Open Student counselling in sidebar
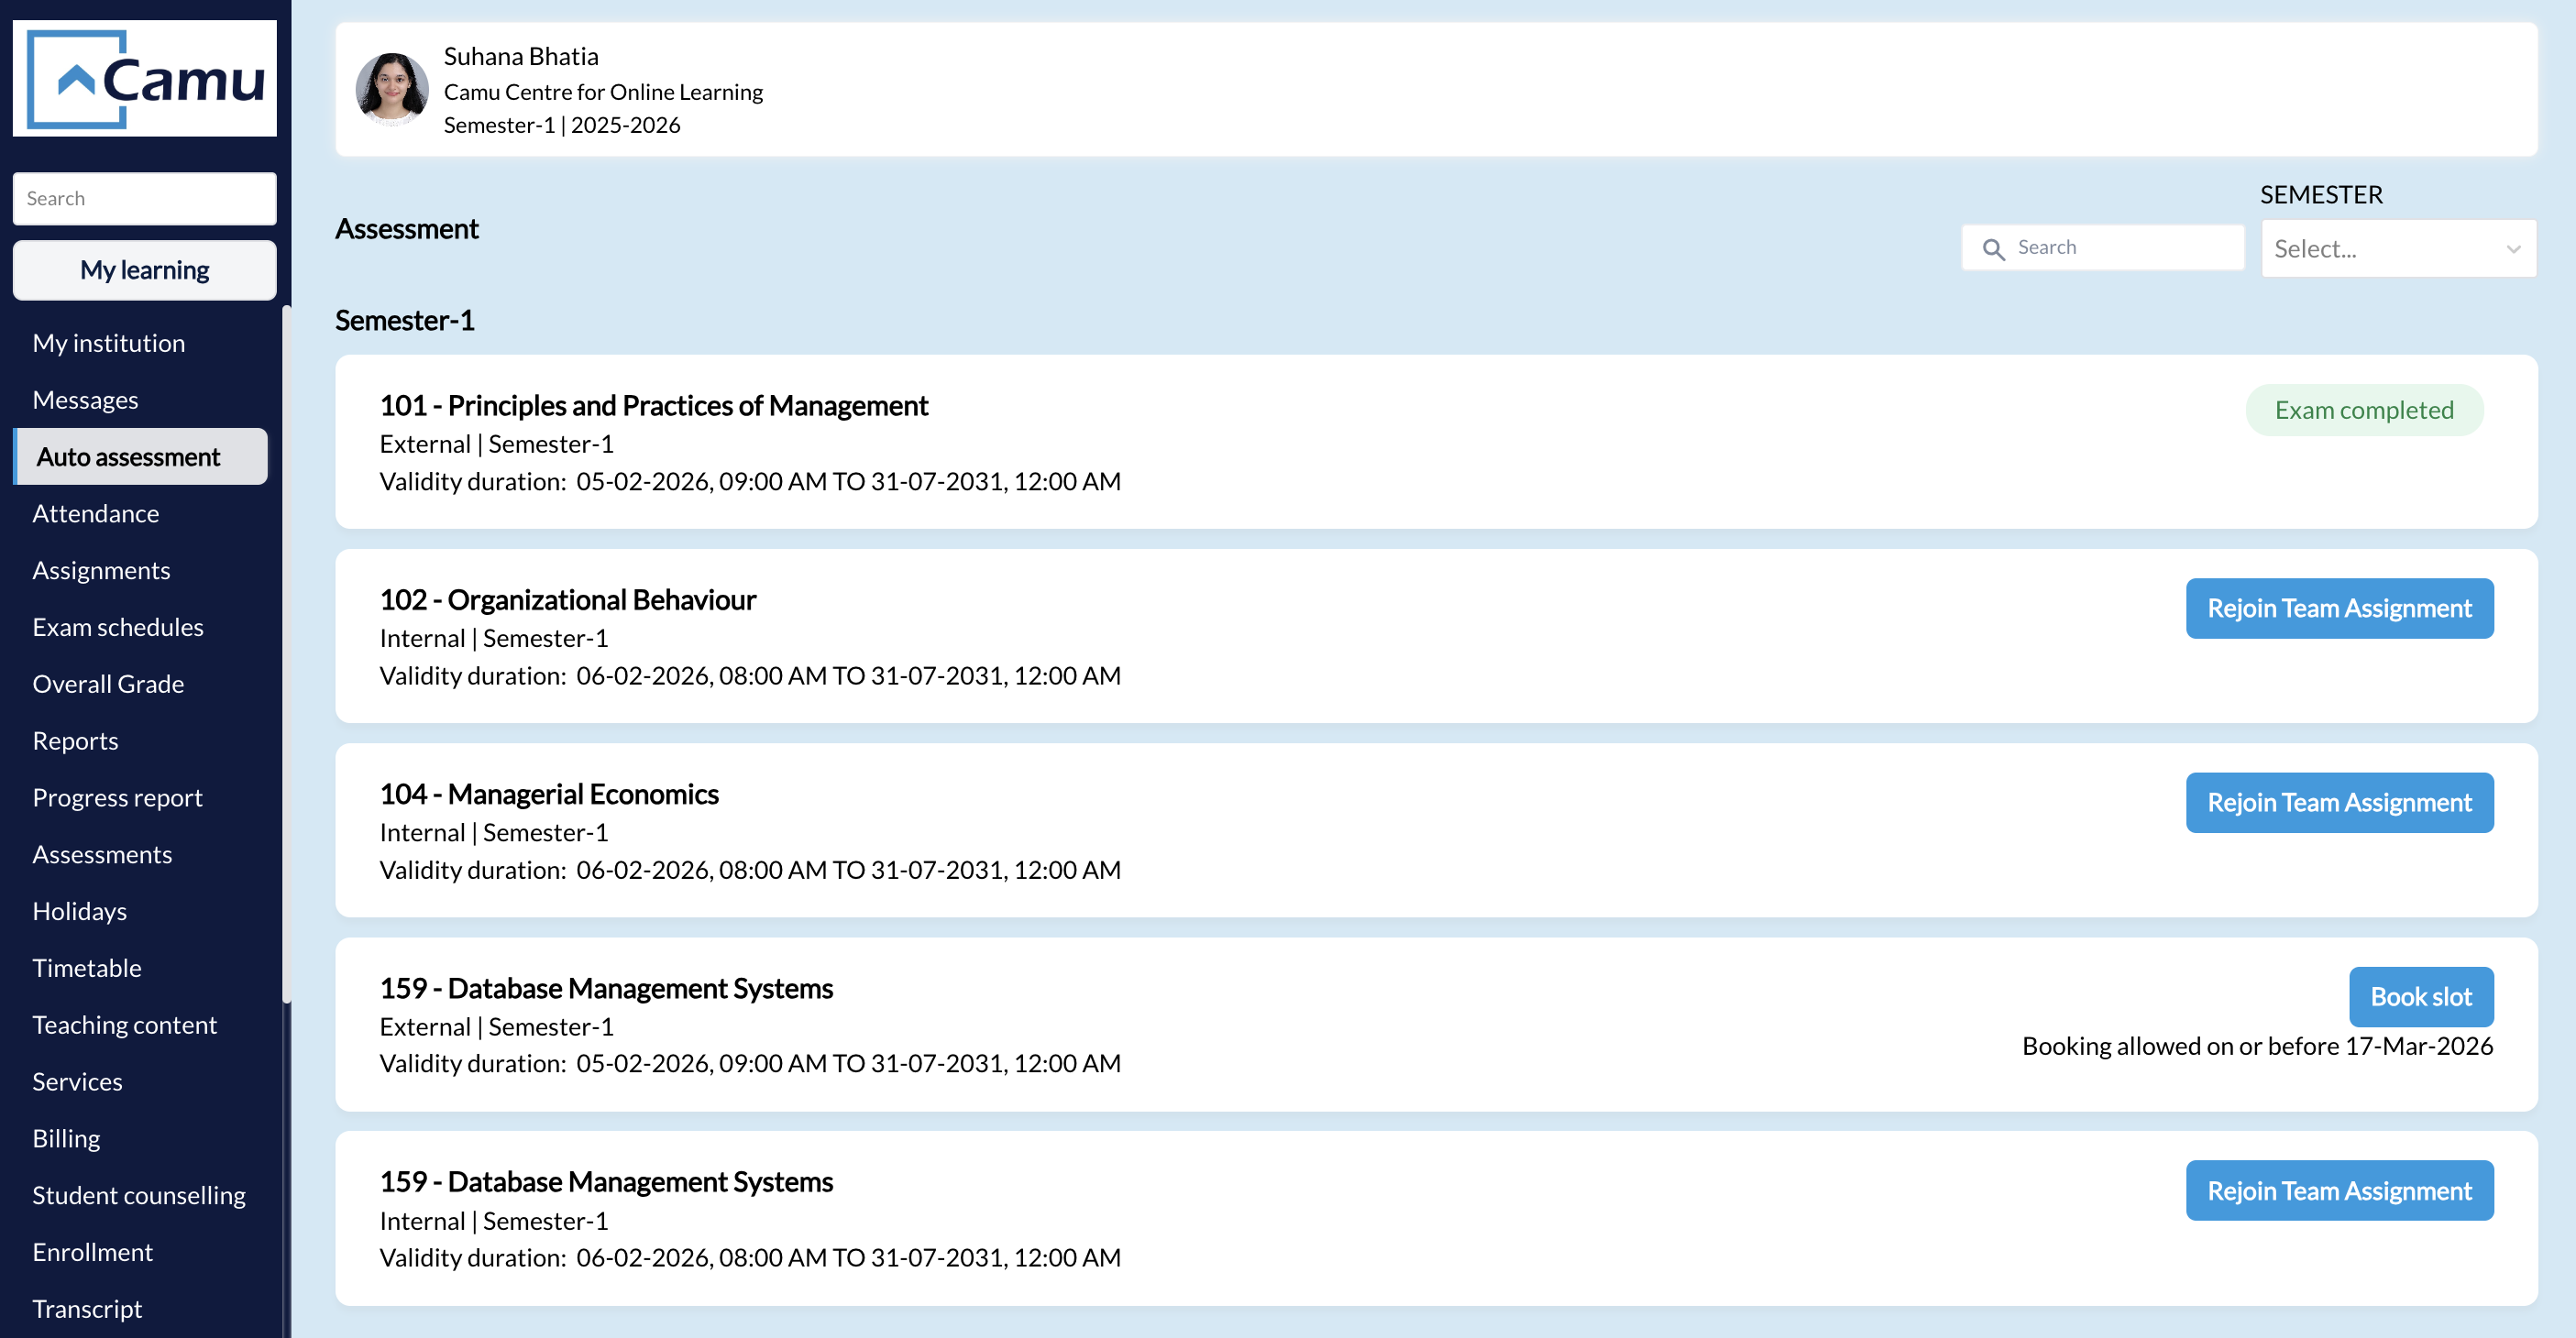The image size is (2576, 1338). (x=138, y=1195)
